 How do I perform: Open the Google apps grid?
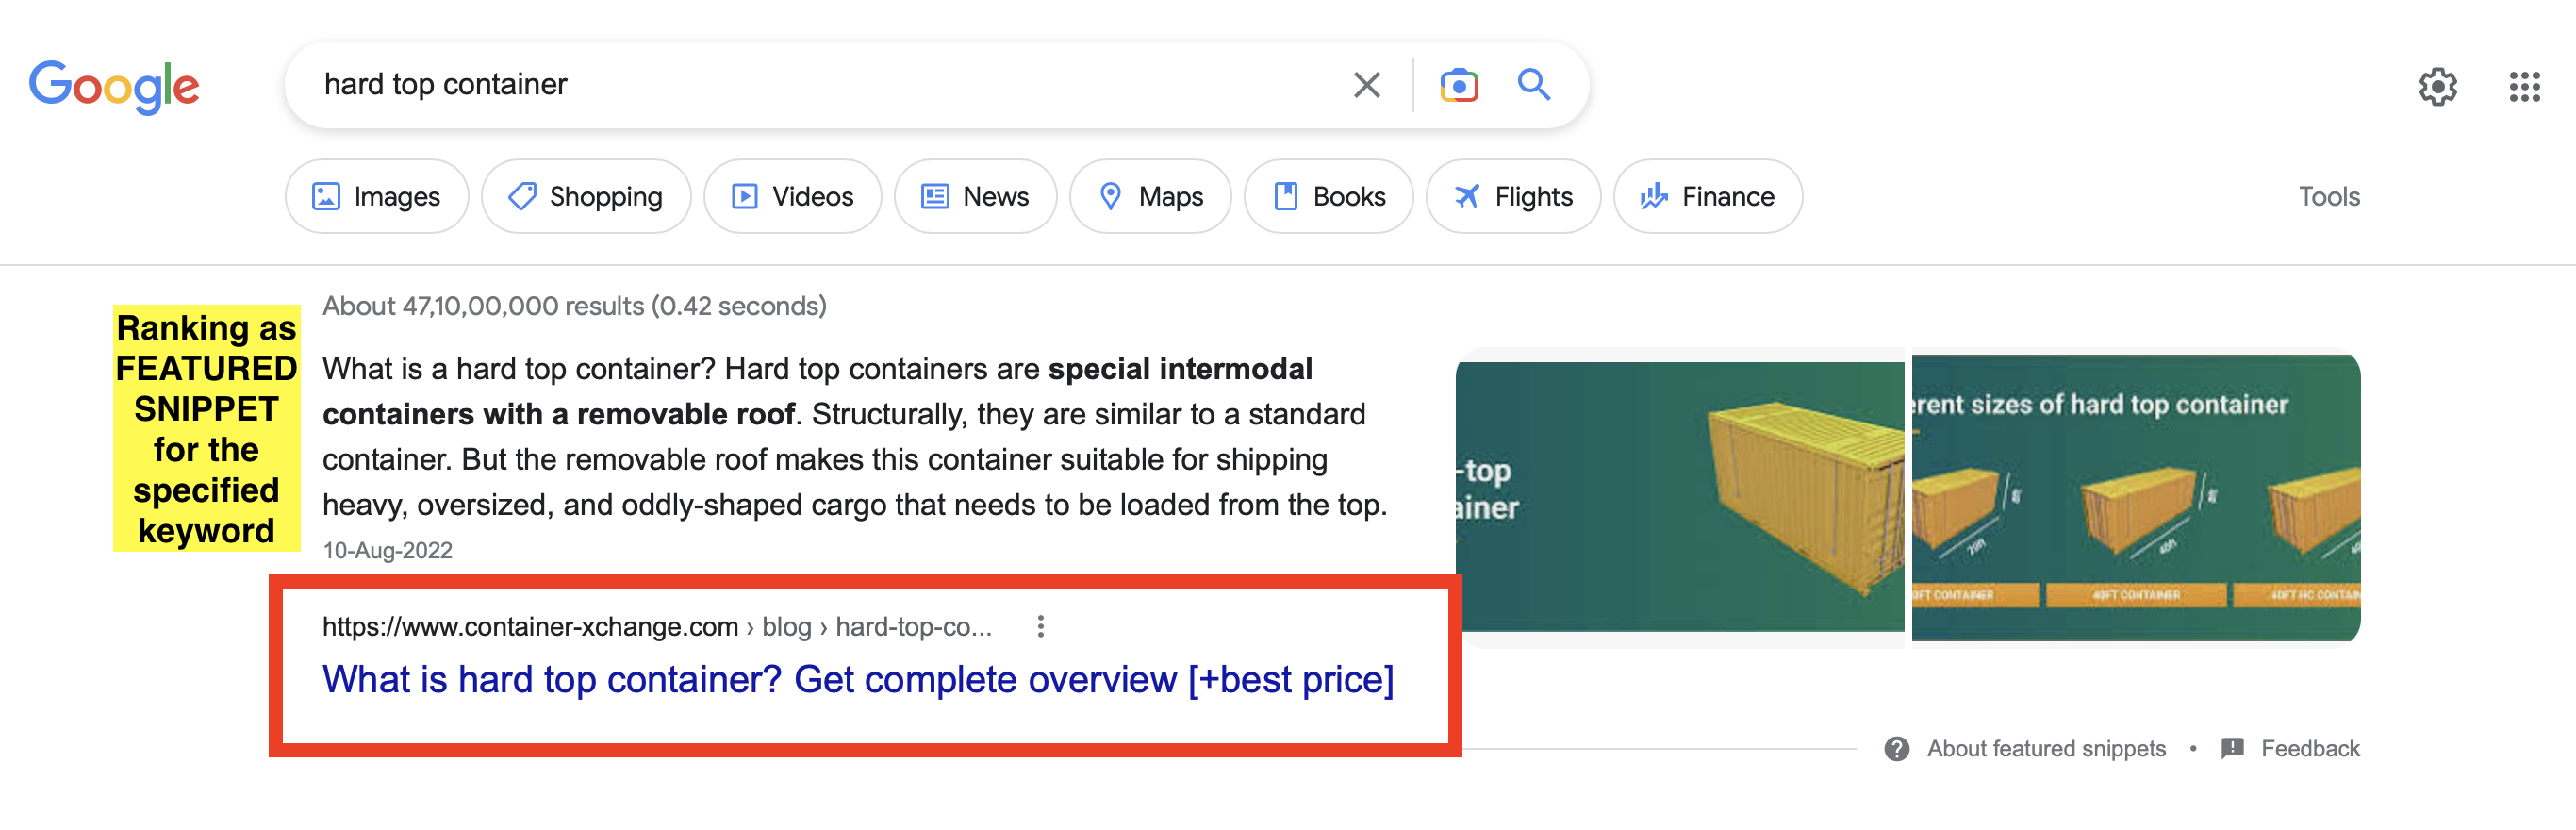coord(2524,87)
